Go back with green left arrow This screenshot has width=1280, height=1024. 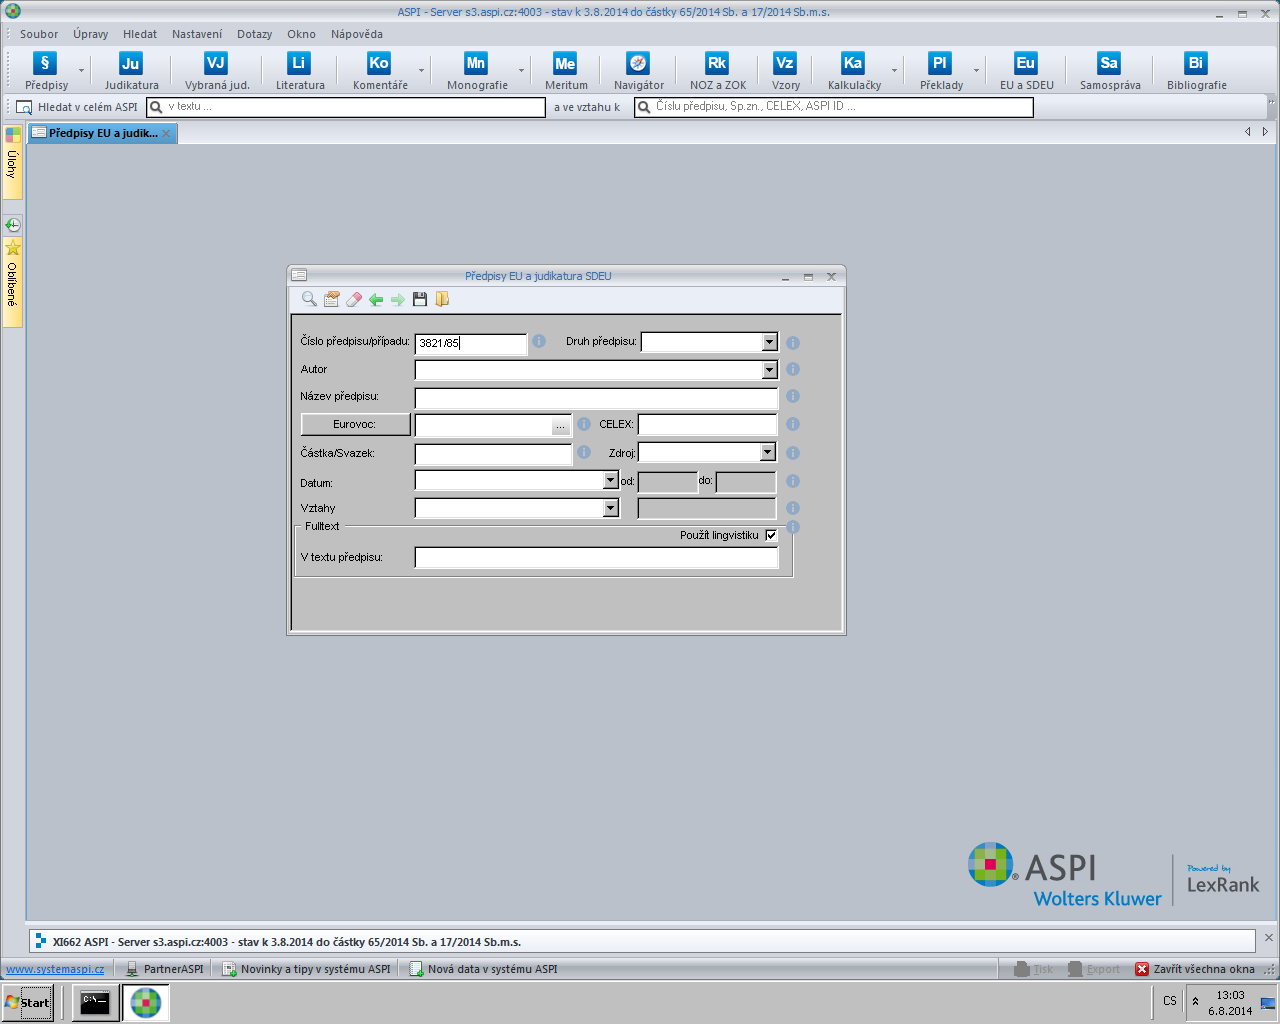pyautogui.click(x=376, y=299)
